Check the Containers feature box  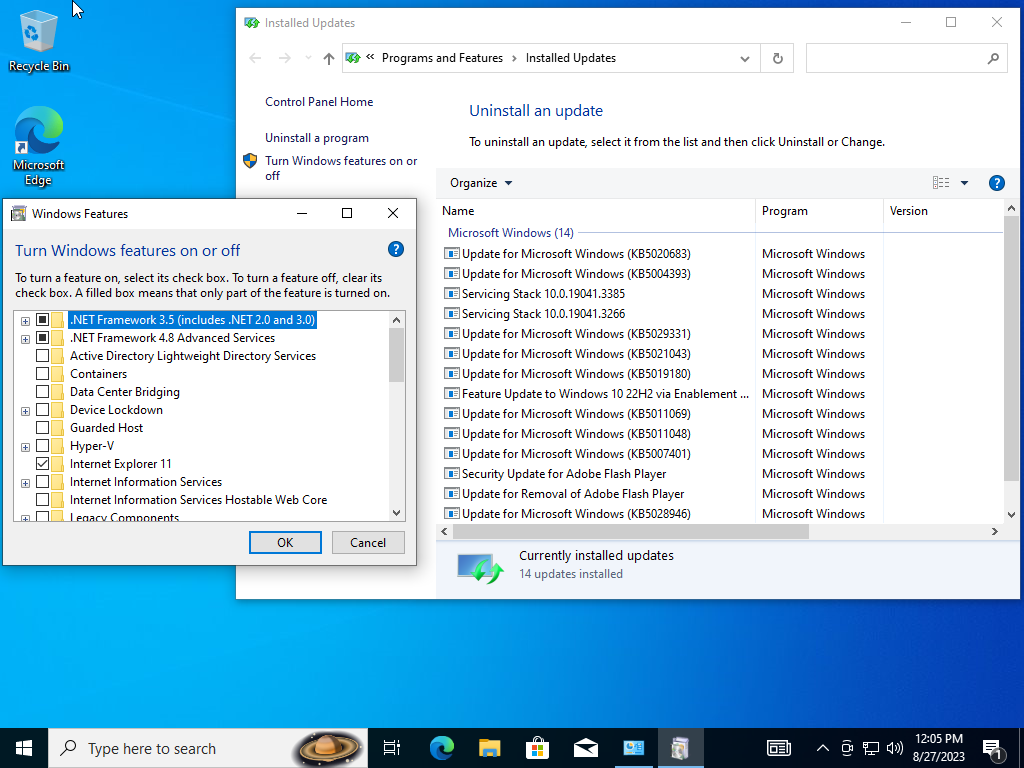coord(42,374)
